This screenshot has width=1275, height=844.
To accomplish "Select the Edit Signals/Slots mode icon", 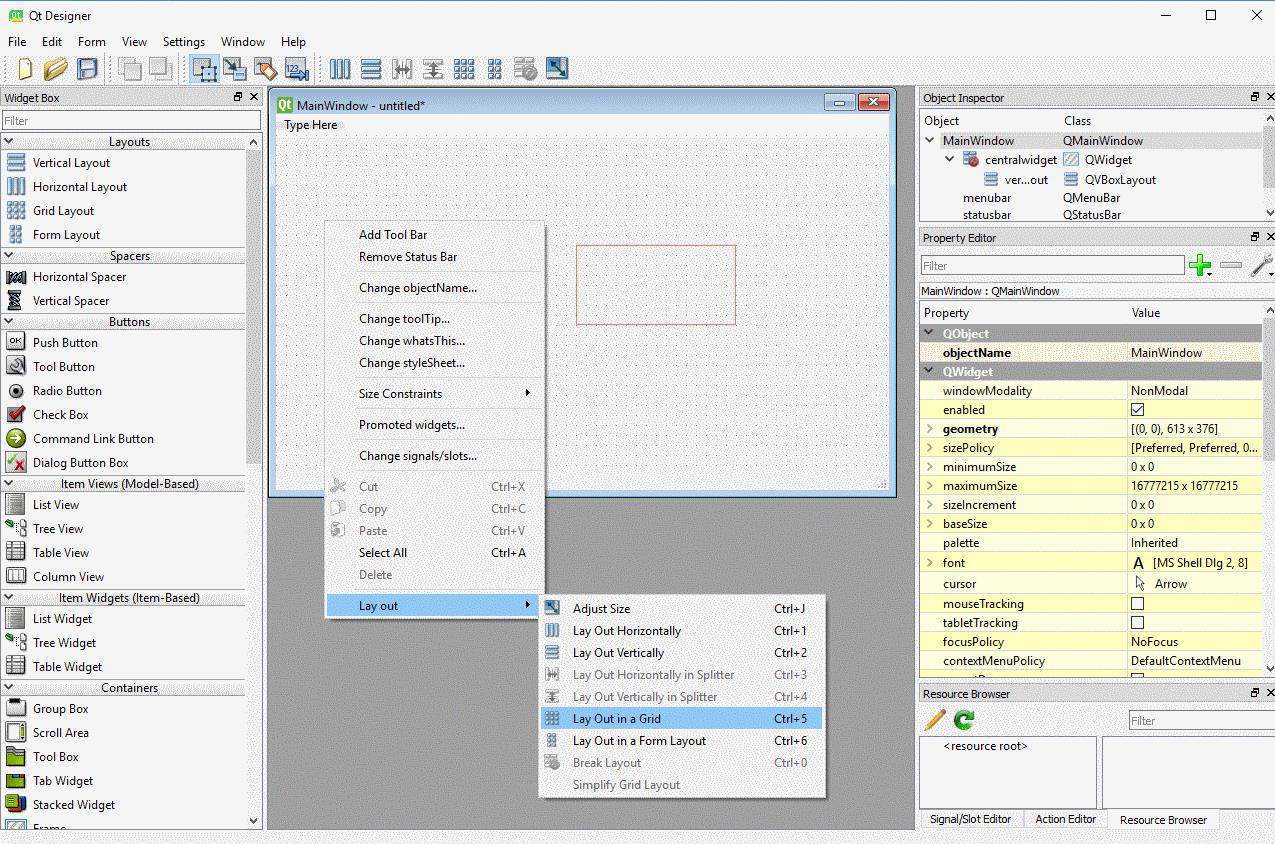I will coord(235,69).
